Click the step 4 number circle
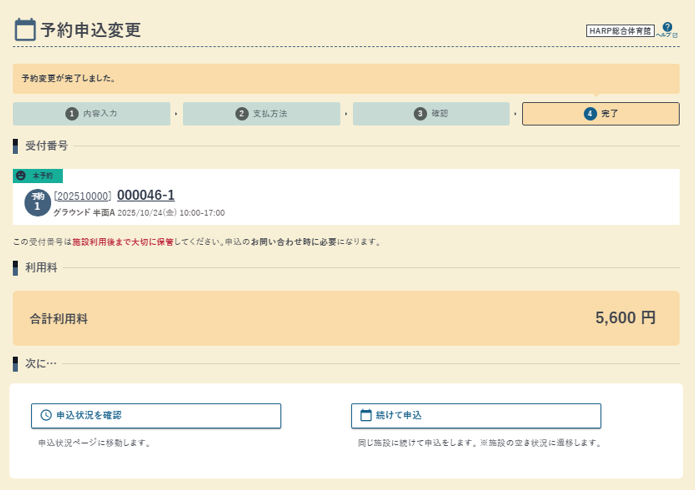This screenshot has height=490, width=695. pos(590,114)
